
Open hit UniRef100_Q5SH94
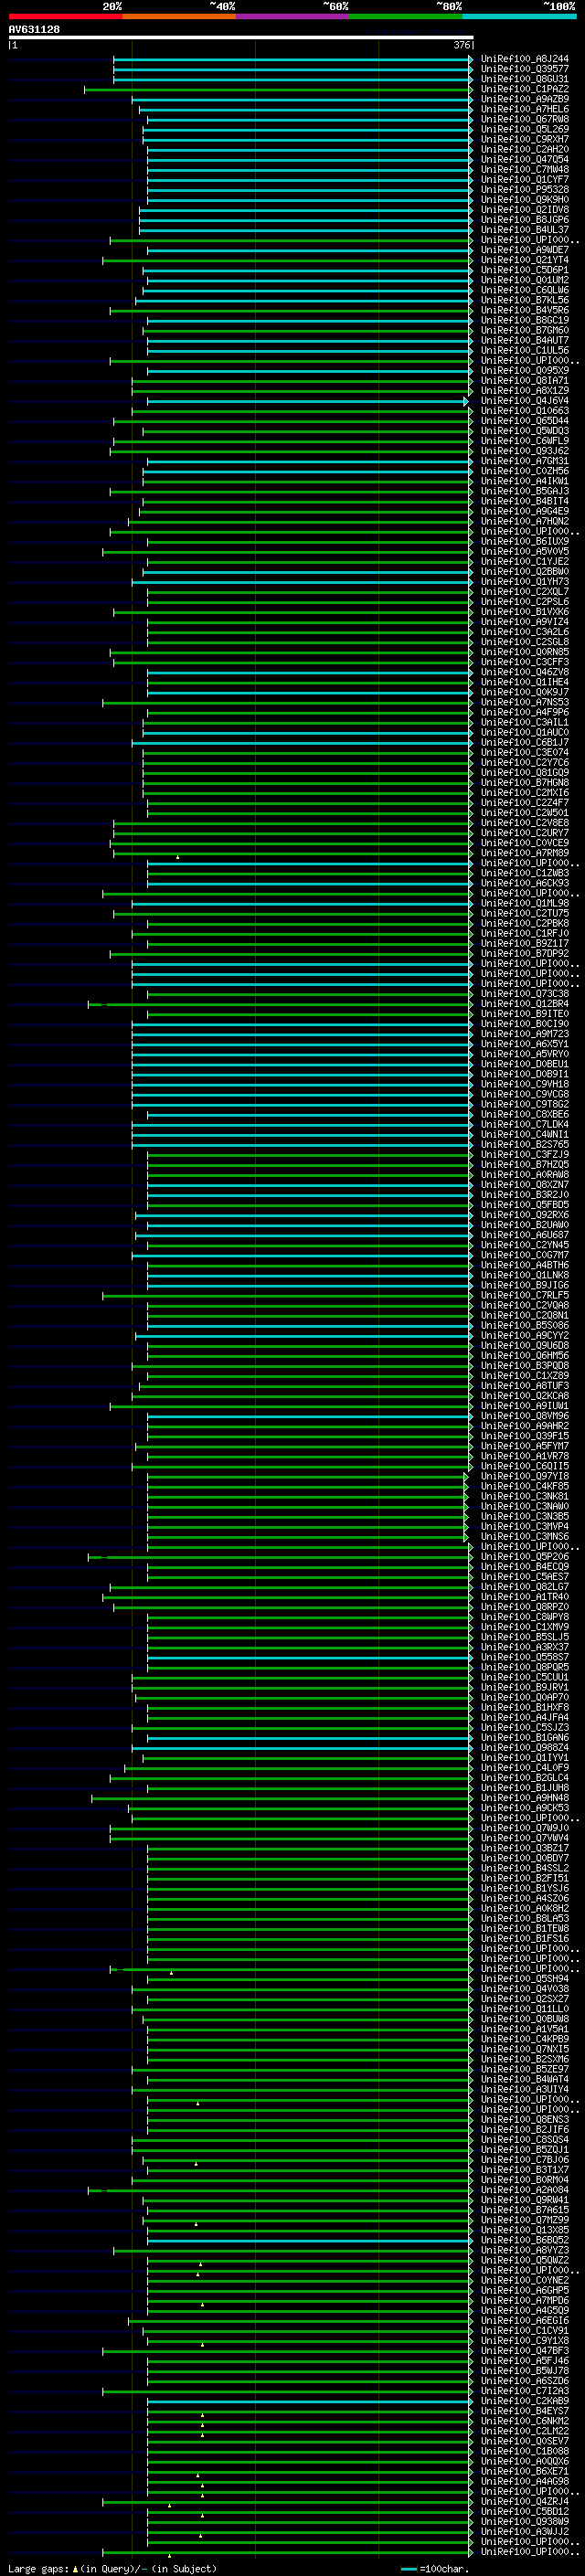(x=525, y=1979)
